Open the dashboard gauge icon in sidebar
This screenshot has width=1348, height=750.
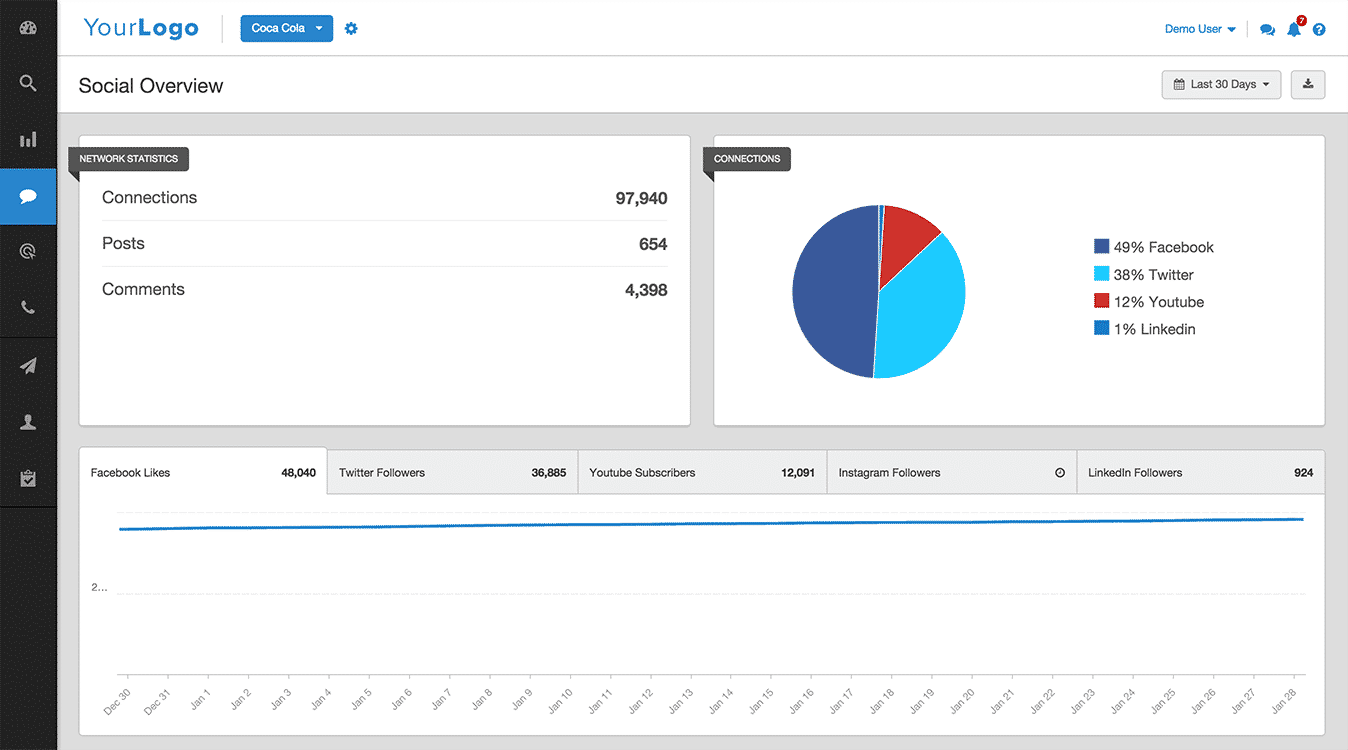click(x=28, y=28)
